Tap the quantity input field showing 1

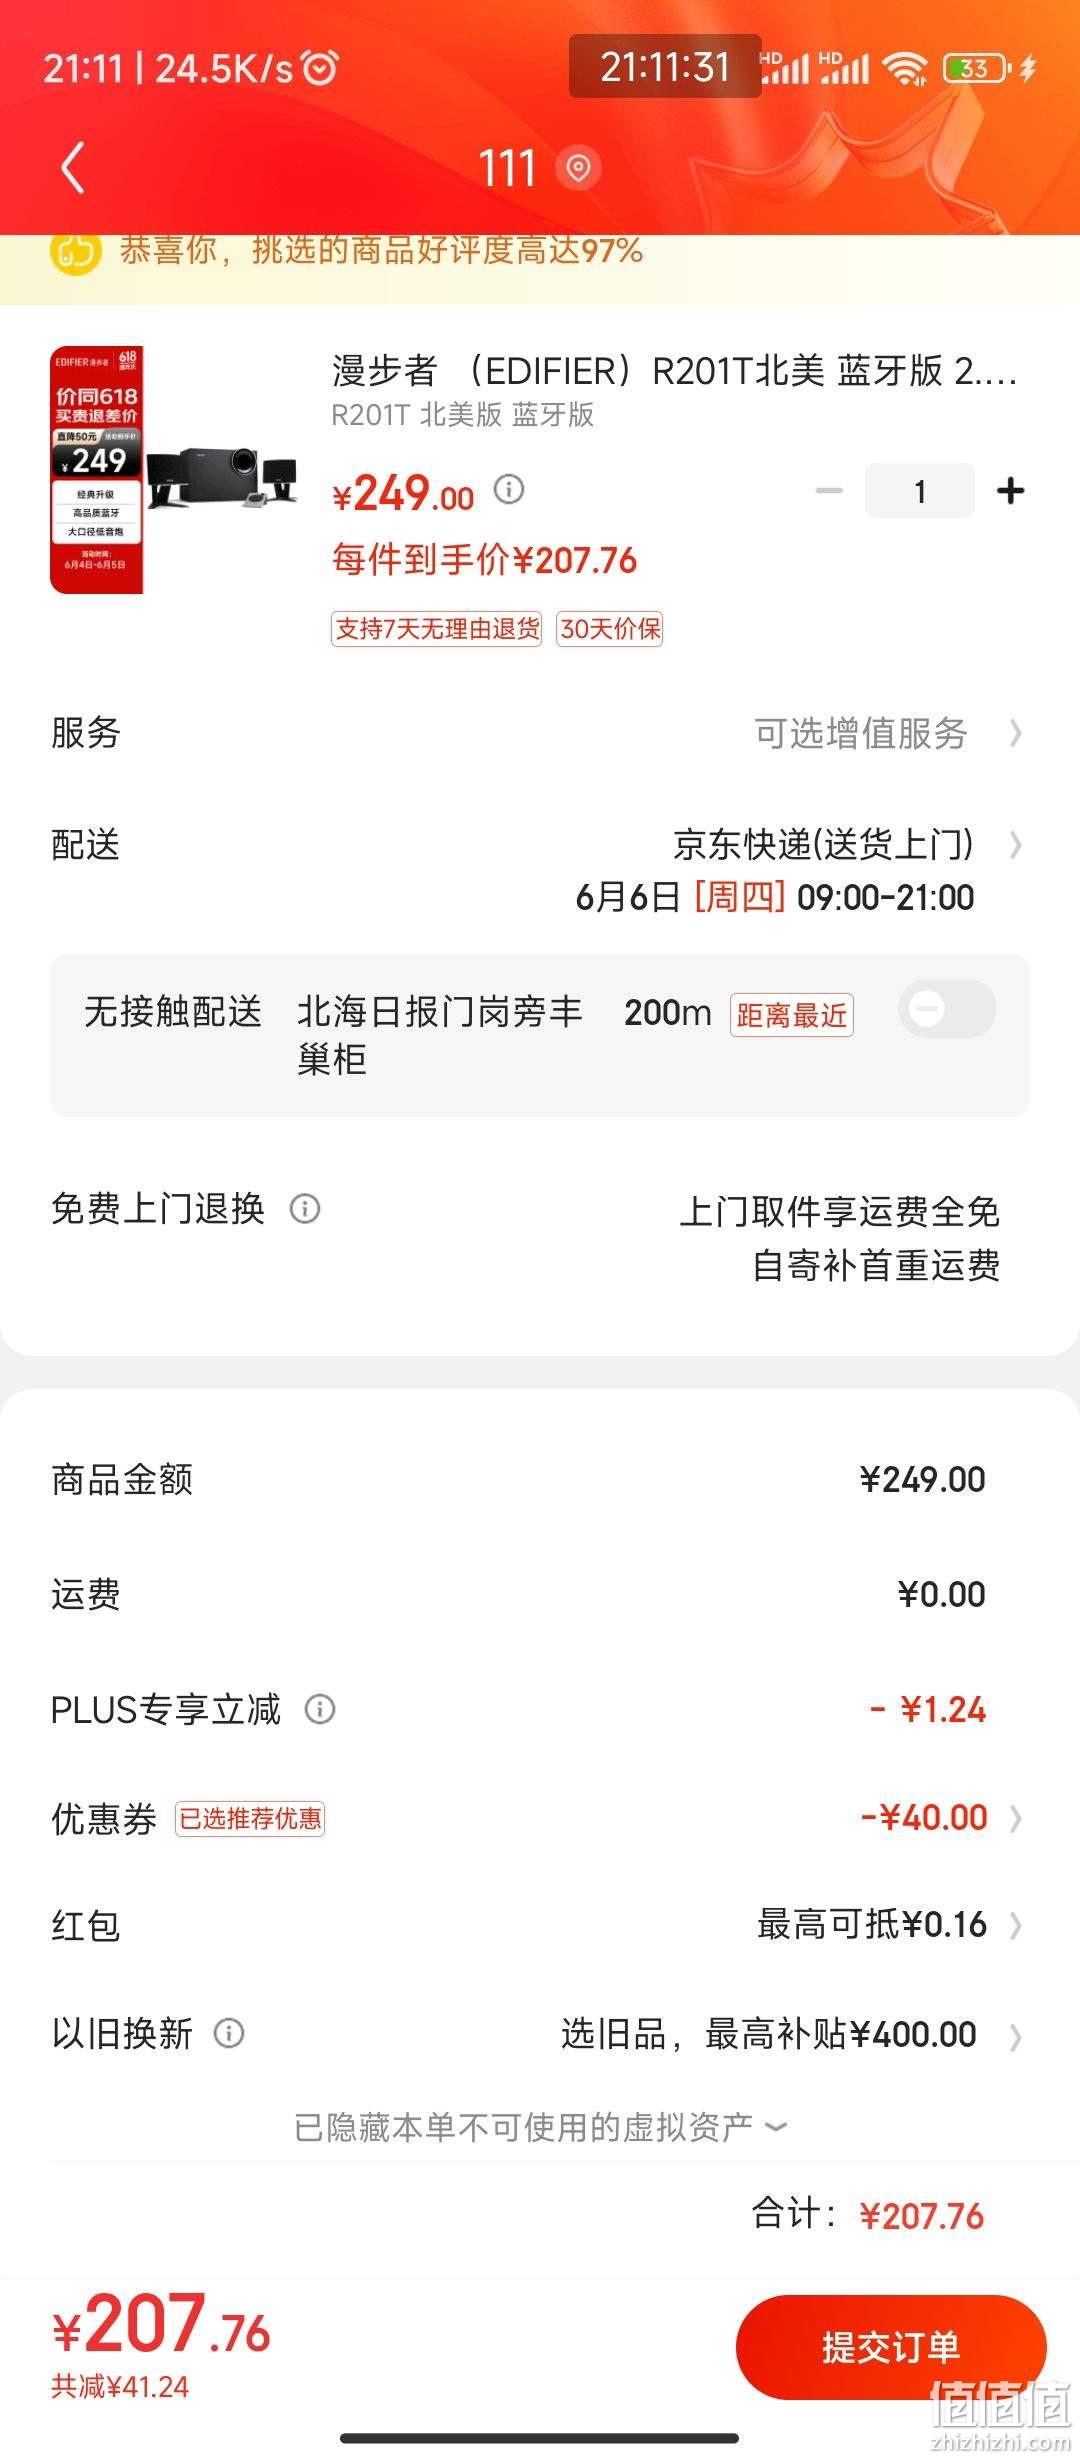[x=920, y=490]
